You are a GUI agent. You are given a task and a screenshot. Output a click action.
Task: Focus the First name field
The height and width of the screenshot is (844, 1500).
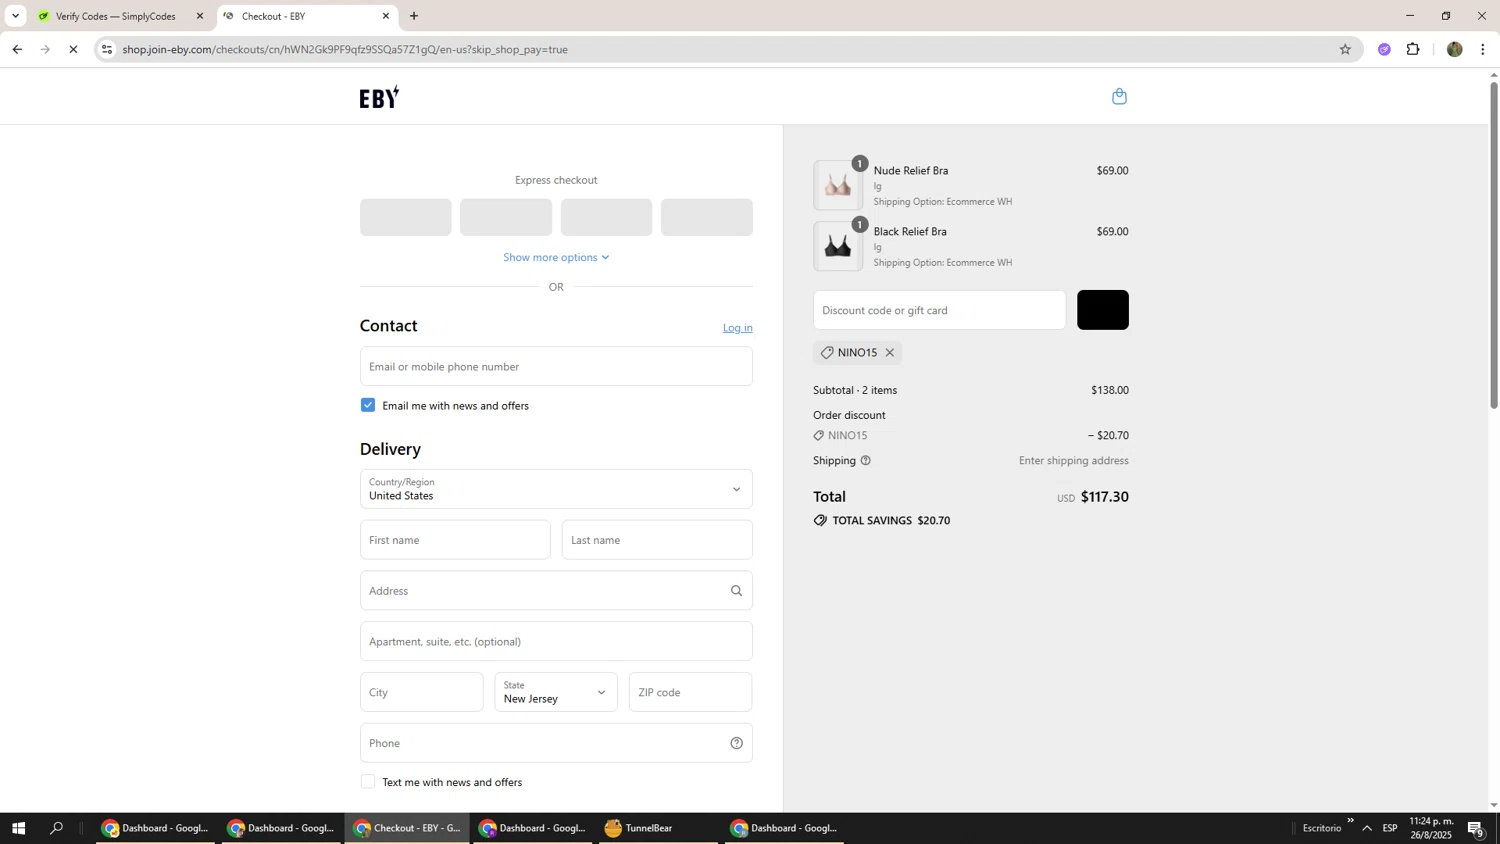[455, 540]
